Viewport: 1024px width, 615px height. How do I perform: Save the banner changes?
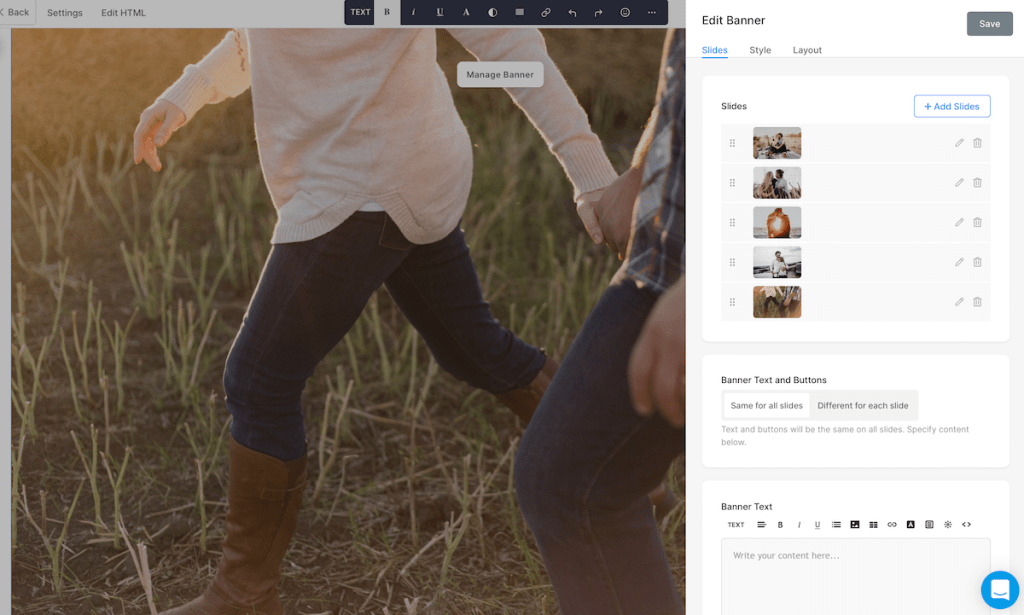point(989,24)
